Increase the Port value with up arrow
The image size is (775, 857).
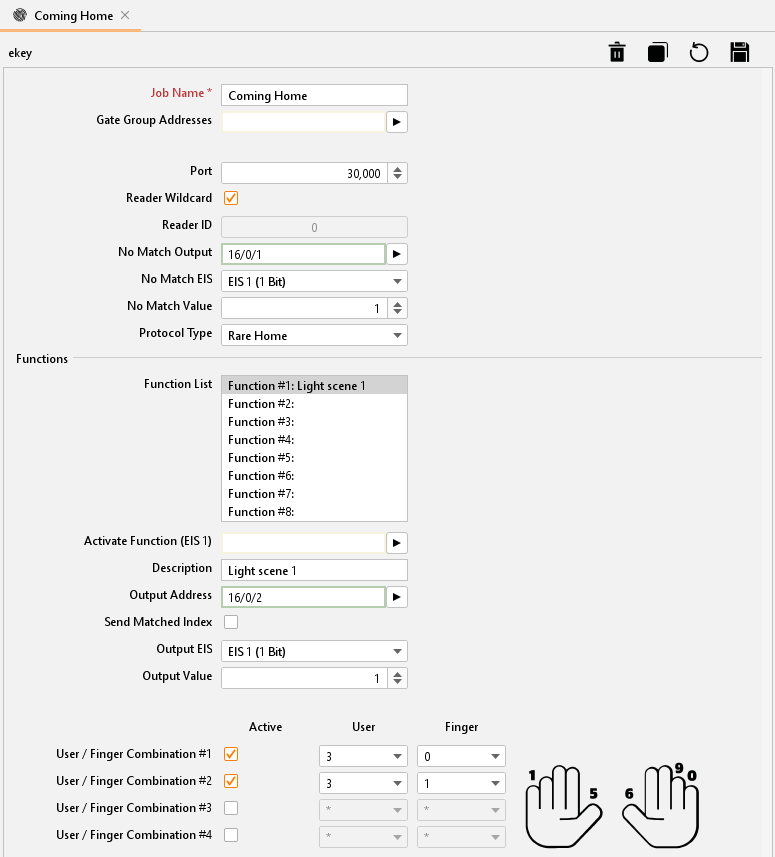tap(398, 169)
